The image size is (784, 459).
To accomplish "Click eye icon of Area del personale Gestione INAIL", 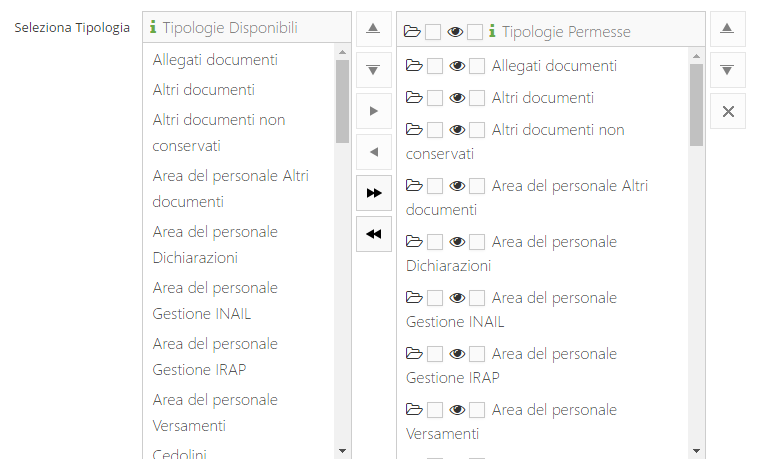I will pos(457,298).
